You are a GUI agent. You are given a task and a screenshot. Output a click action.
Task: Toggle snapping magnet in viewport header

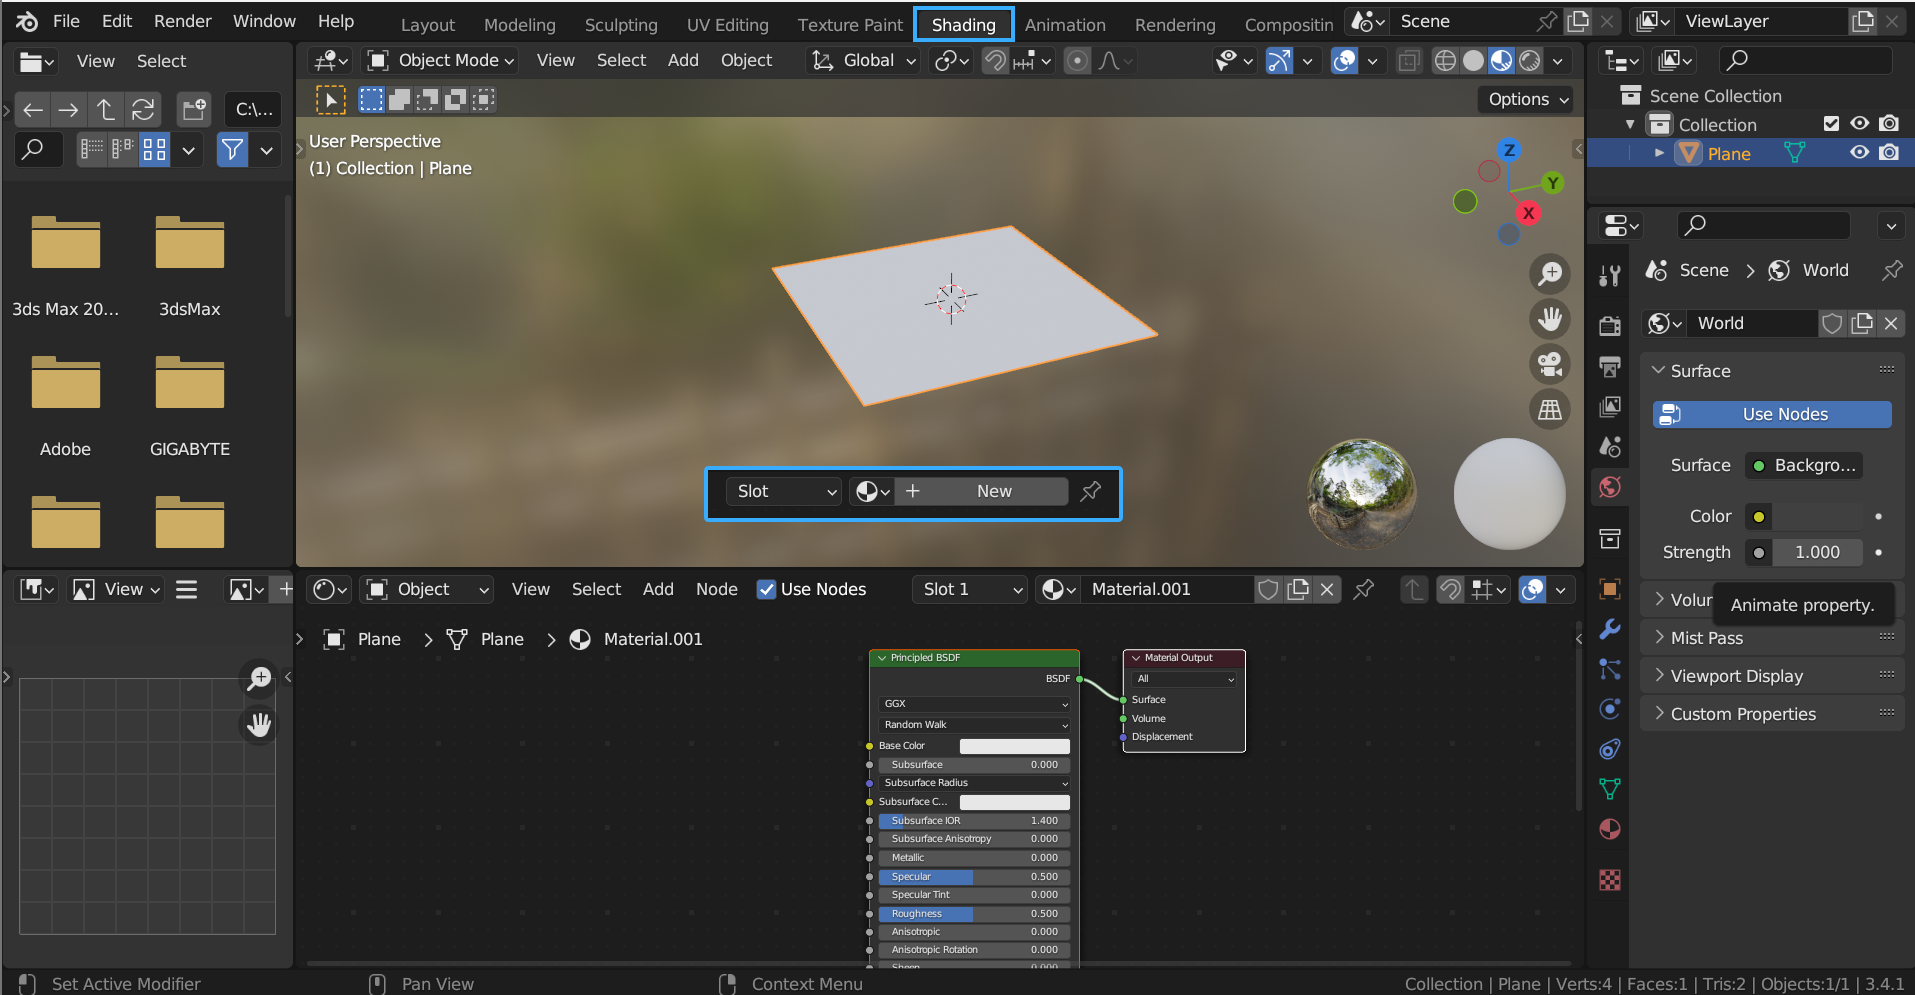[x=995, y=61]
